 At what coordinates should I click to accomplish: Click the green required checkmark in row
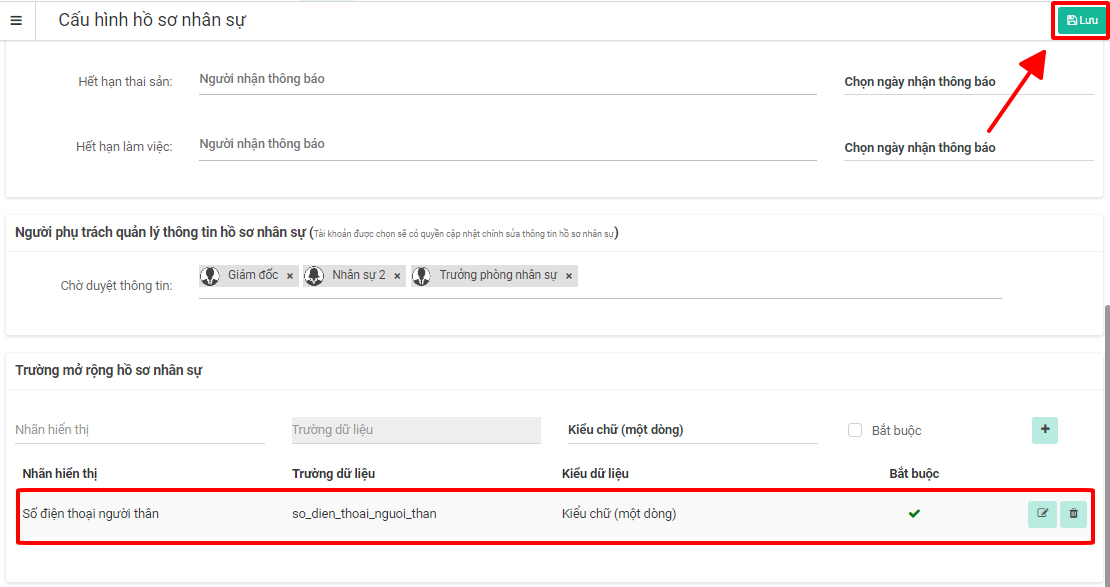point(914,514)
